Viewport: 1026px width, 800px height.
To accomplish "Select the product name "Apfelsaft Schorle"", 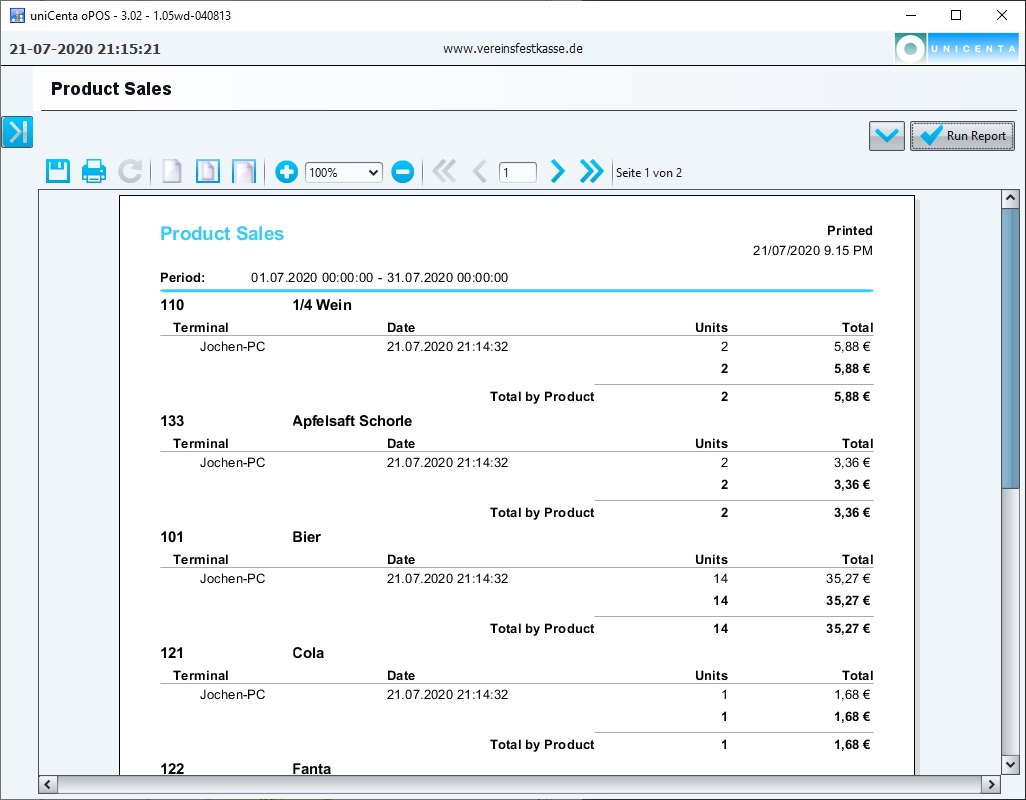I will (352, 421).
